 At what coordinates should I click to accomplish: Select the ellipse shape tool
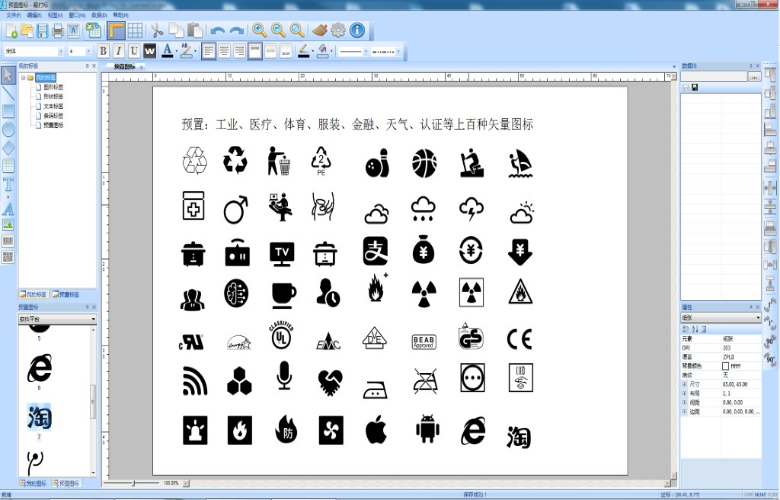coord(8,130)
